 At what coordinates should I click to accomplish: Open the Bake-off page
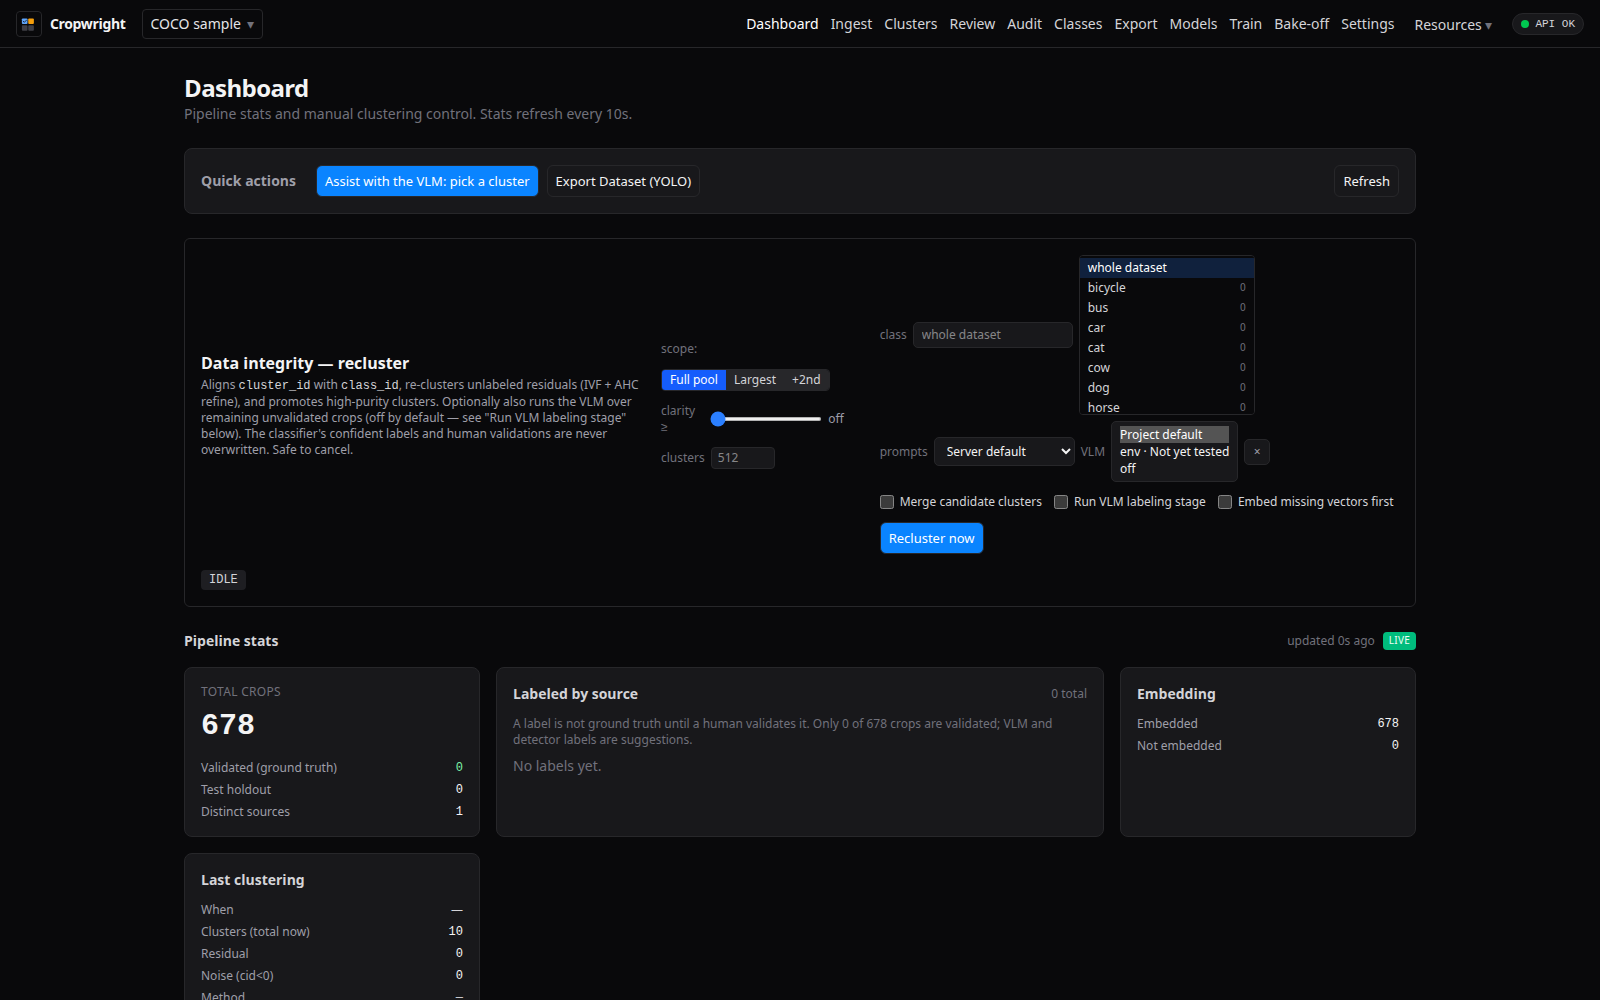point(1301,24)
